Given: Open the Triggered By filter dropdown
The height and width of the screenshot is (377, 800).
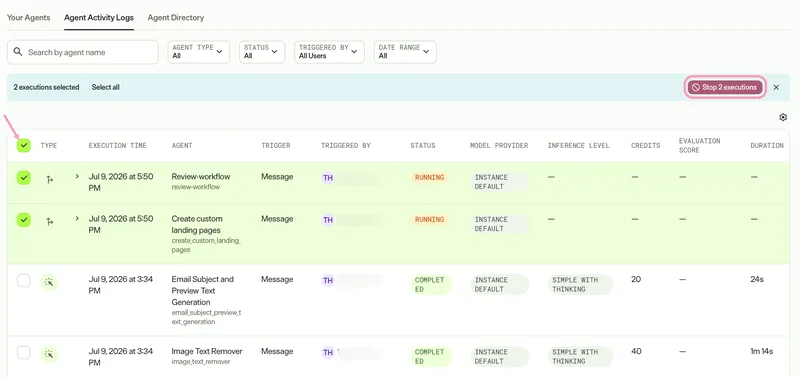Looking at the screenshot, I should (x=329, y=52).
